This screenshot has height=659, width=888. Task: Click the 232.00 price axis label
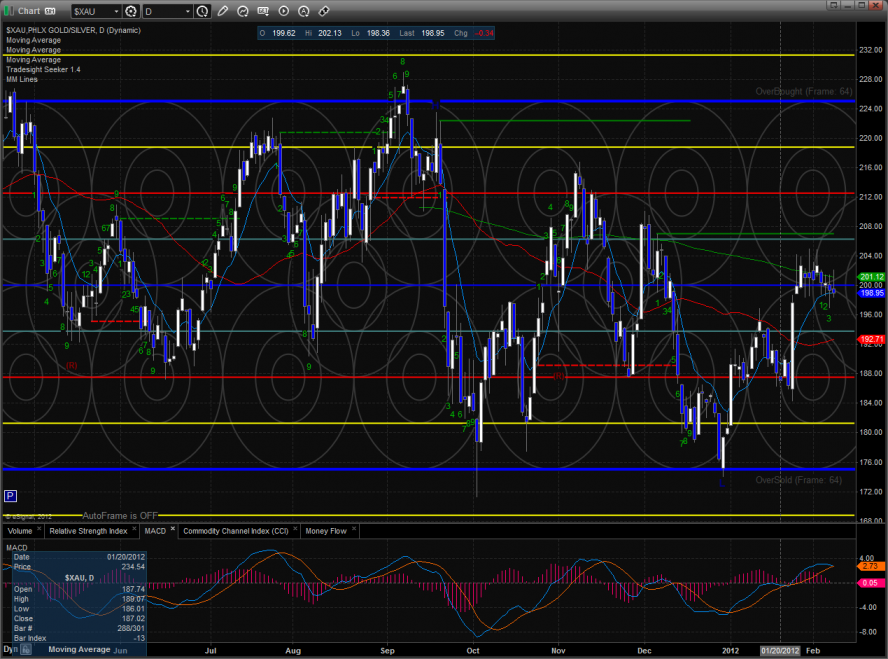(870, 50)
